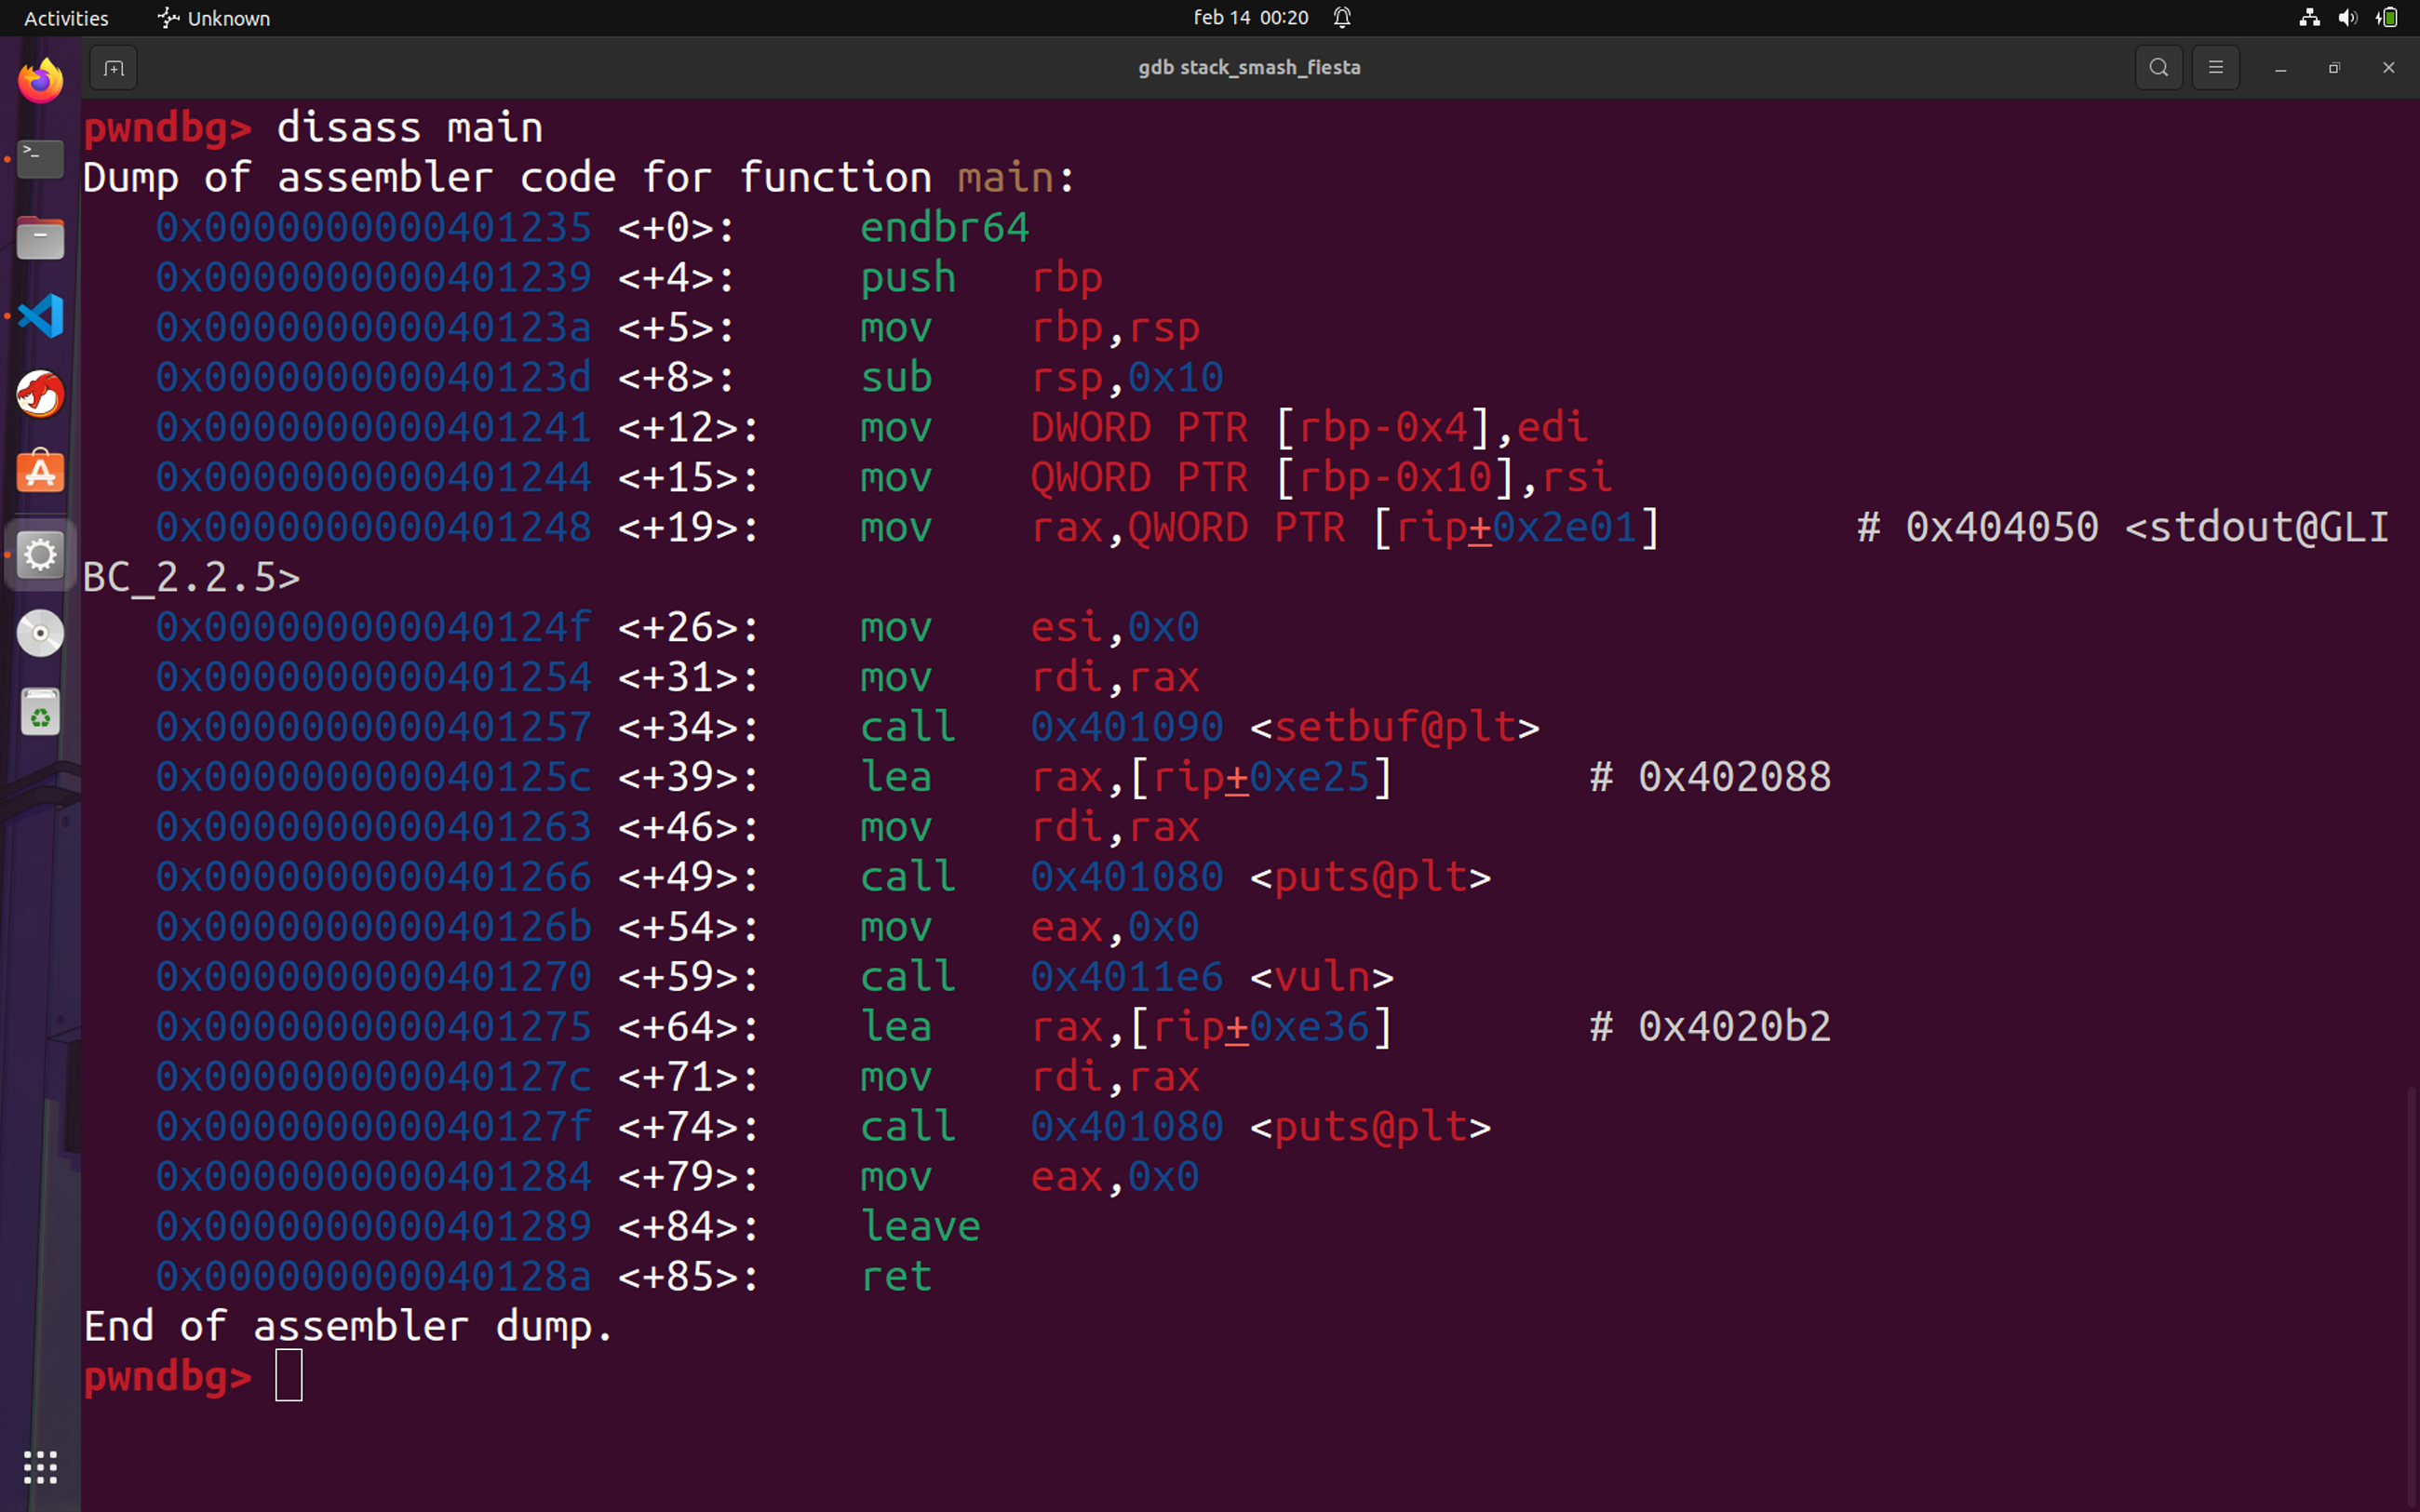
Task: Click operand '[rip+0xe36]' at <+64>
Action: point(1261,1027)
